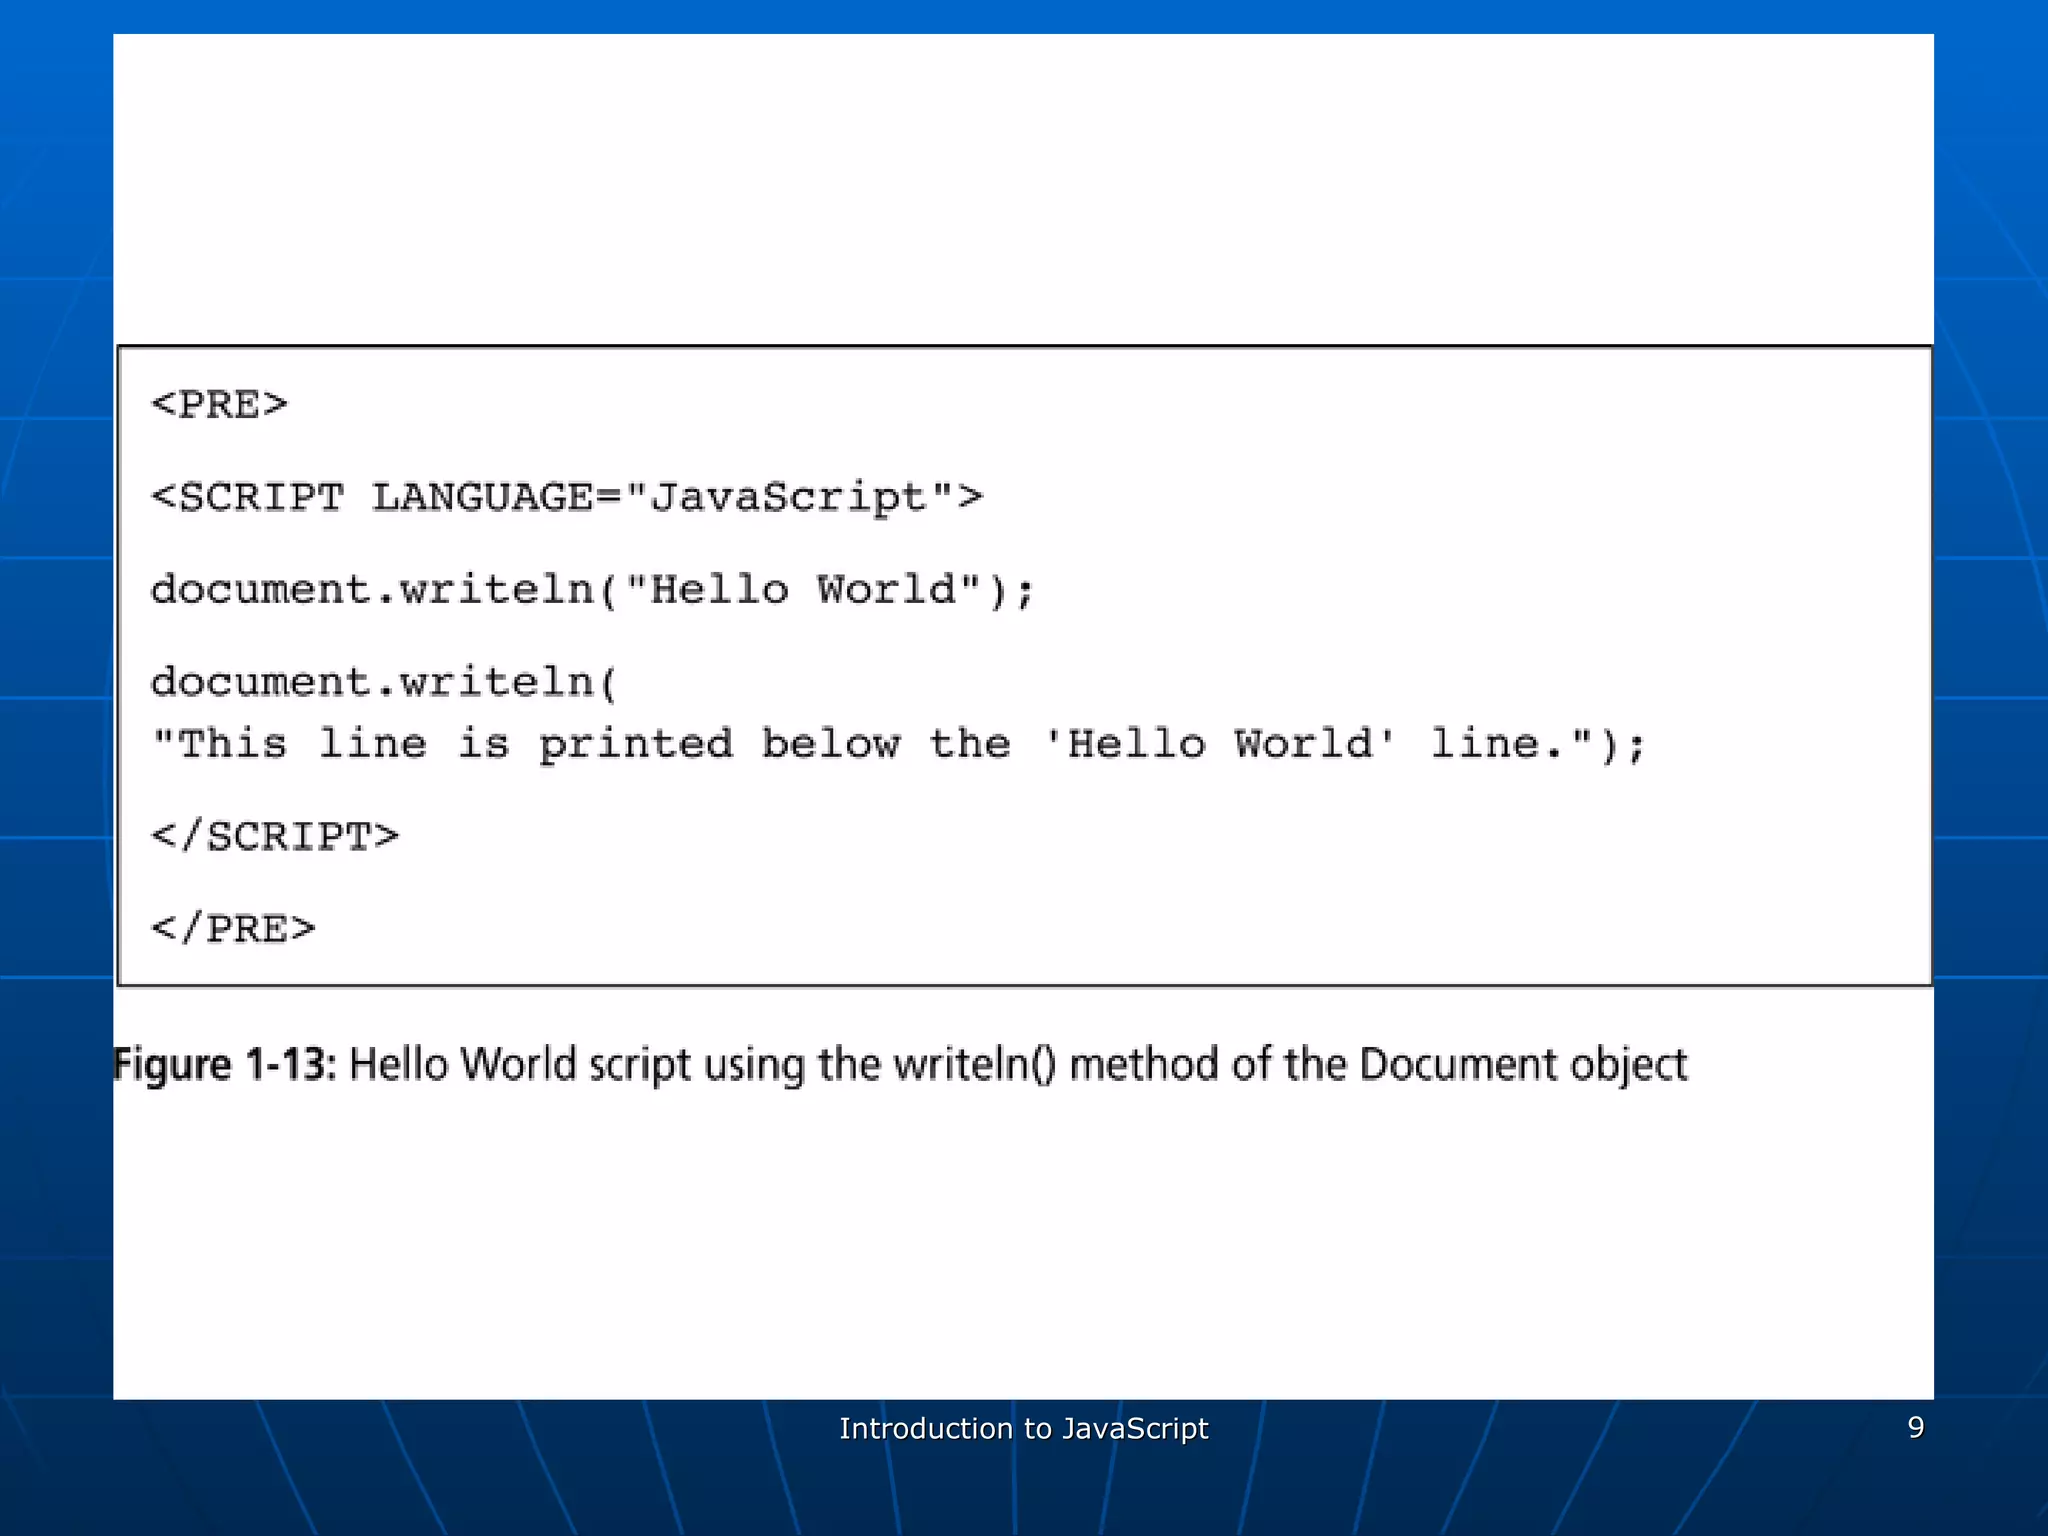Click the closing </SCRIPT> tag

tap(275, 836)
